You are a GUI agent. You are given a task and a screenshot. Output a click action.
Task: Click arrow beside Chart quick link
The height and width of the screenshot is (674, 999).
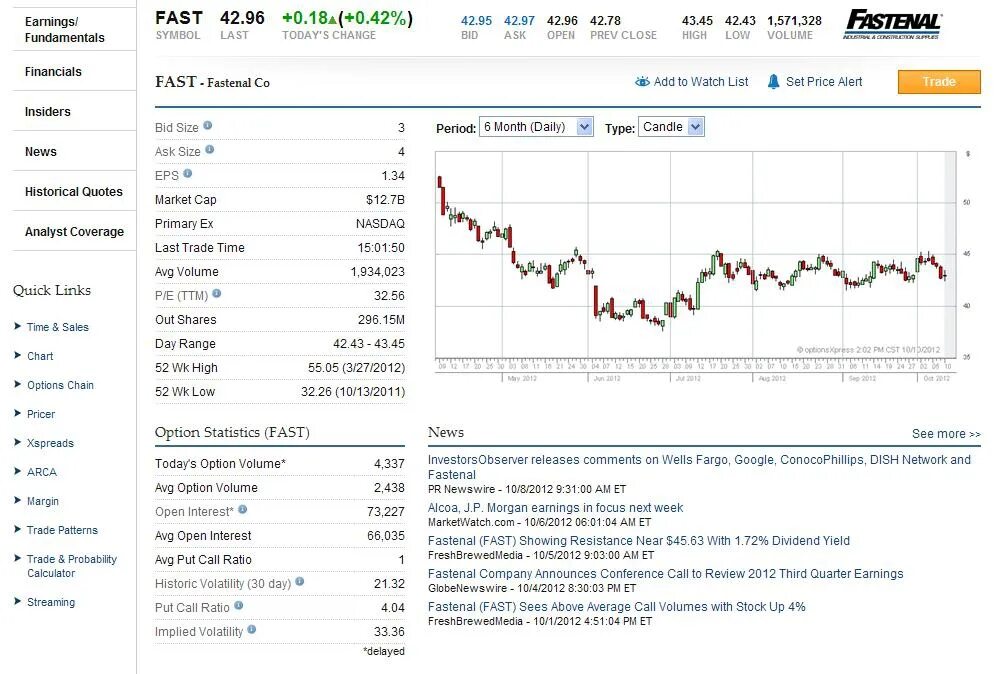[x=18, y=355]
